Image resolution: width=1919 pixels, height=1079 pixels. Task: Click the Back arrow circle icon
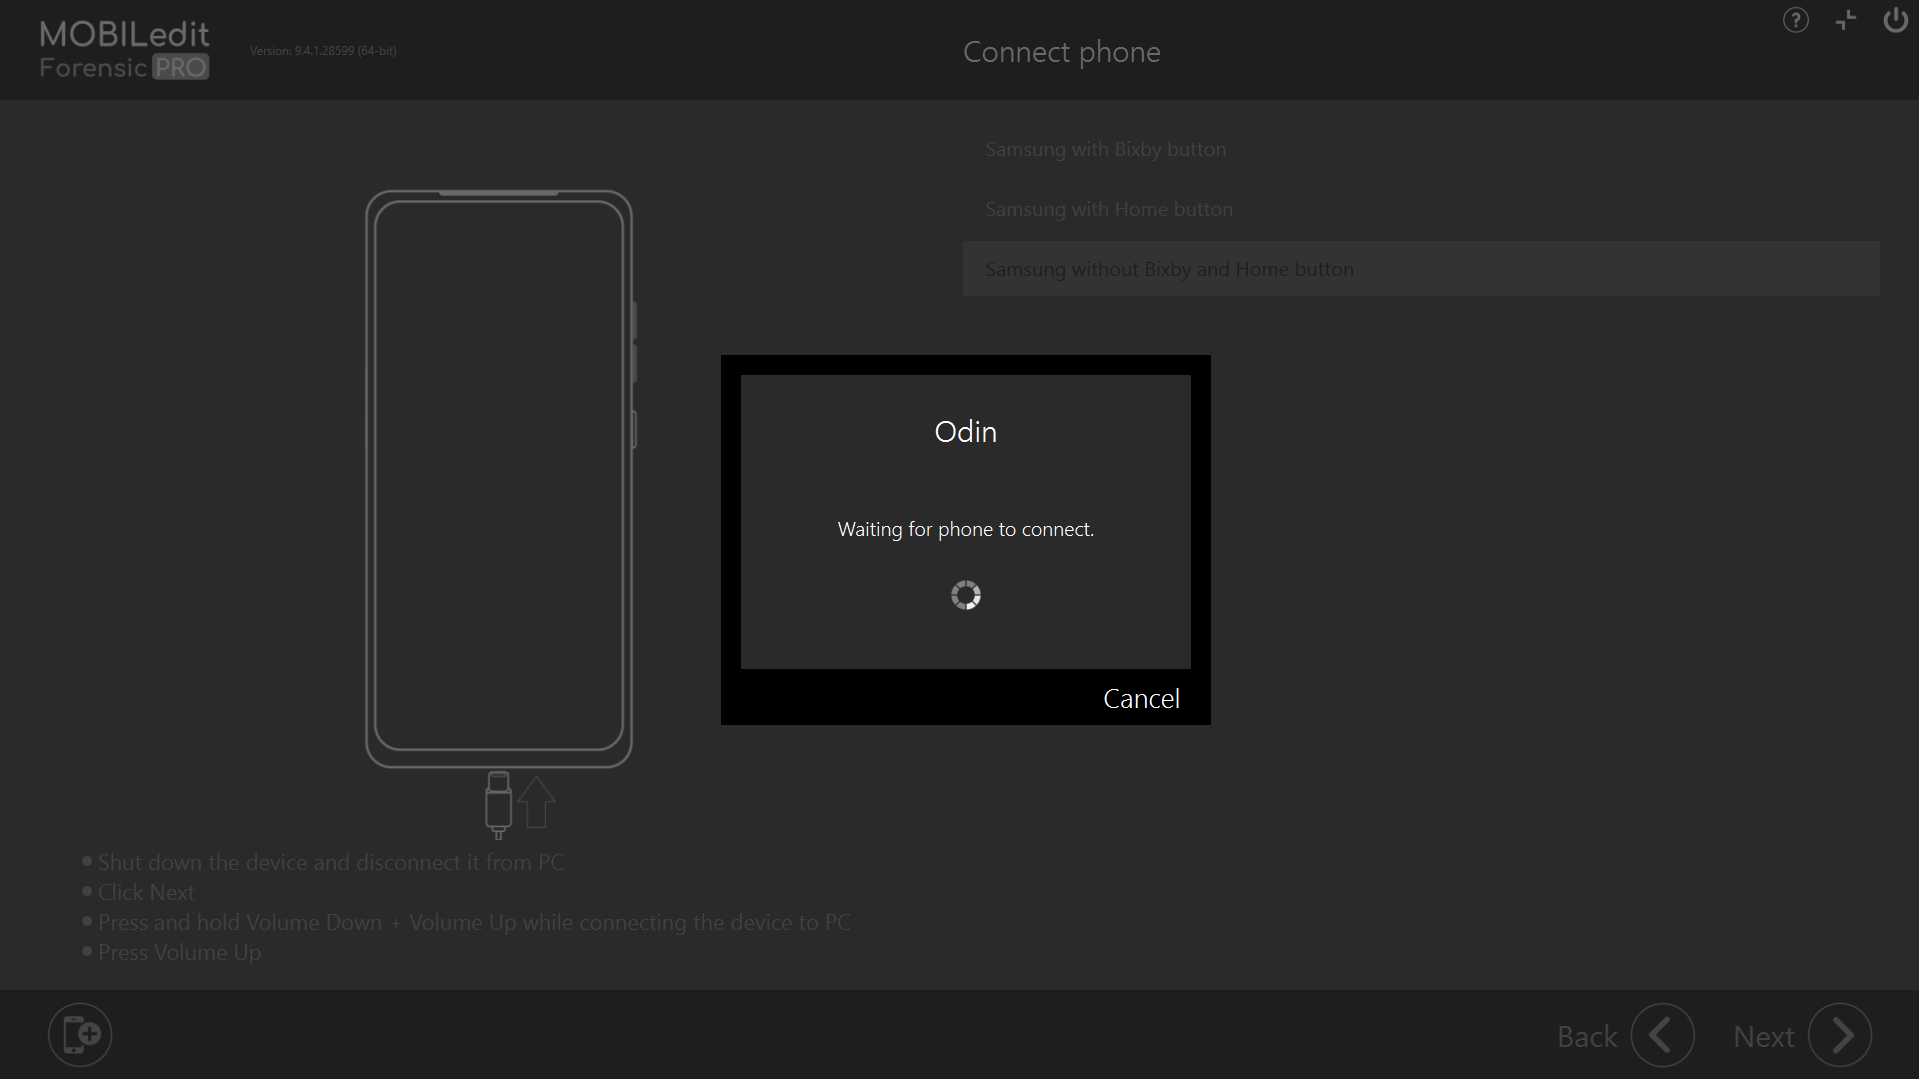coord(1662,1035)
